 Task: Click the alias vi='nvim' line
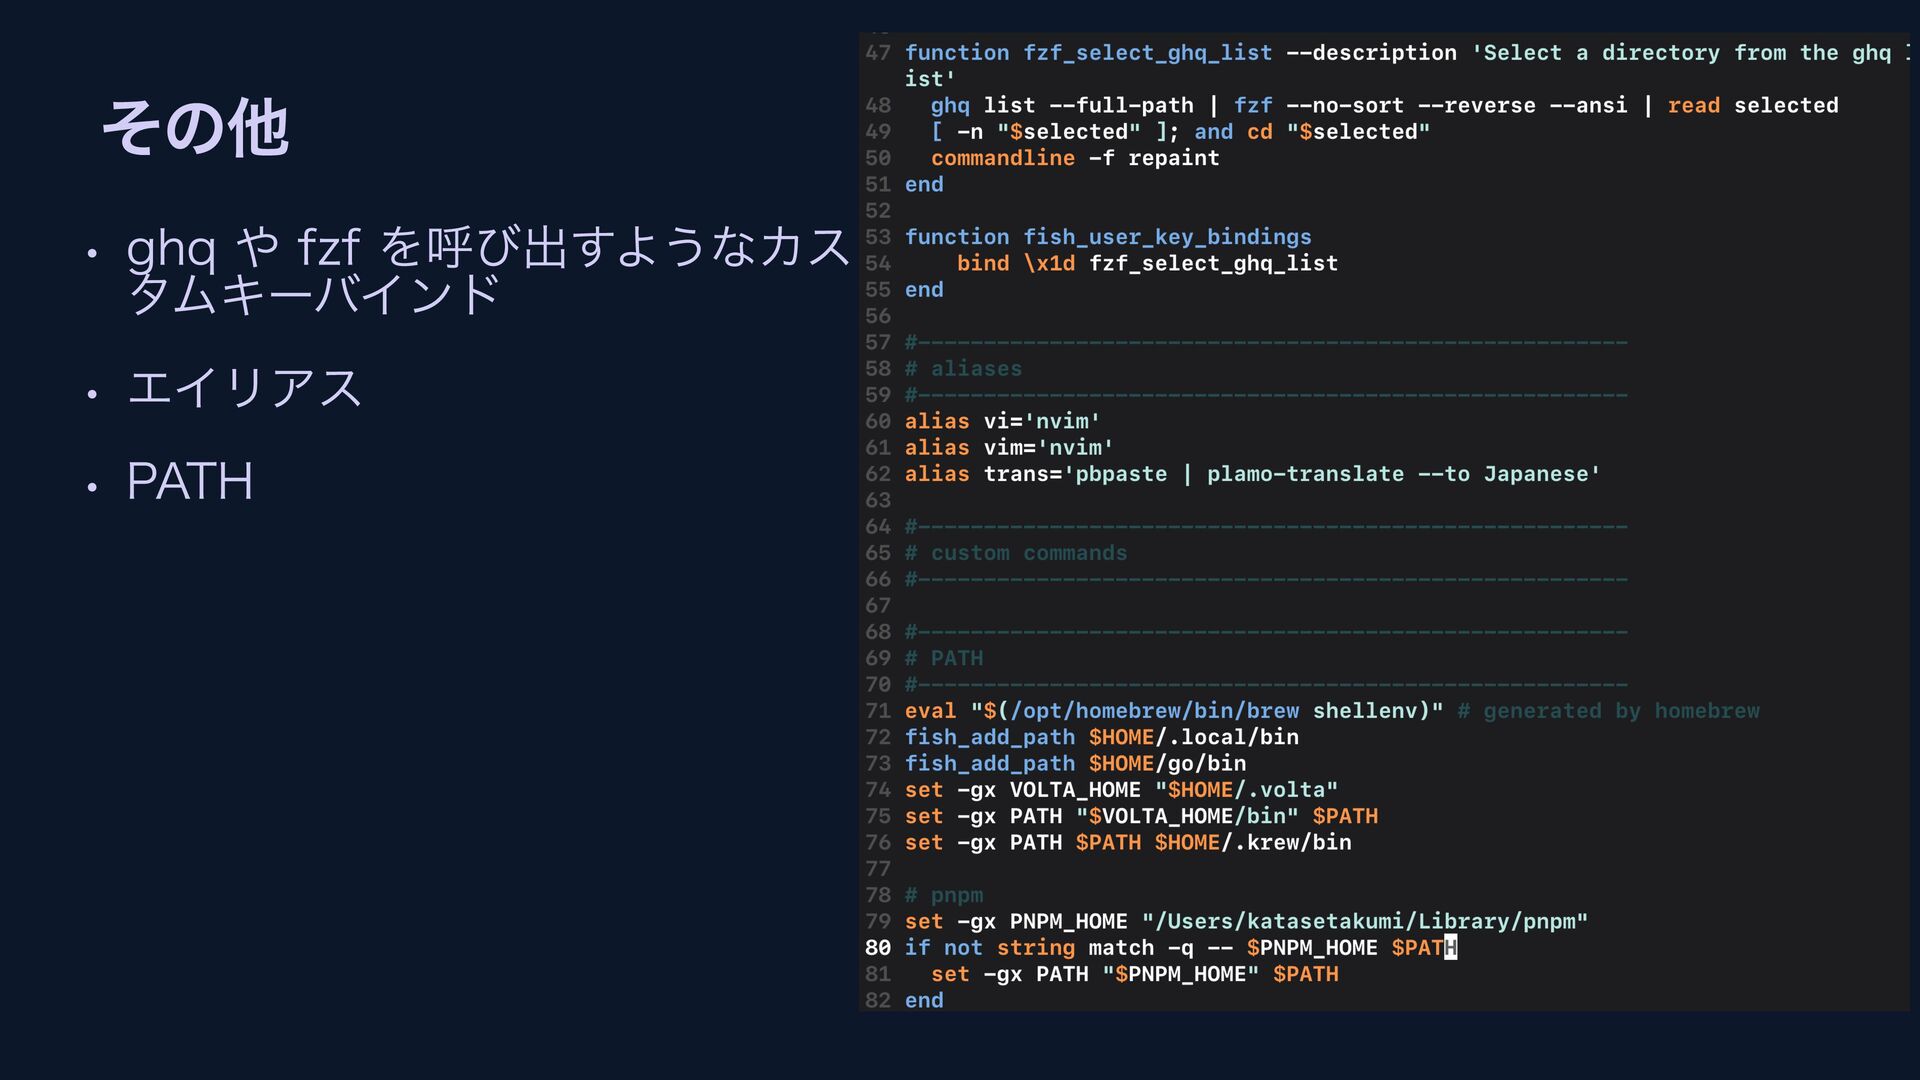pos(1002,421)
